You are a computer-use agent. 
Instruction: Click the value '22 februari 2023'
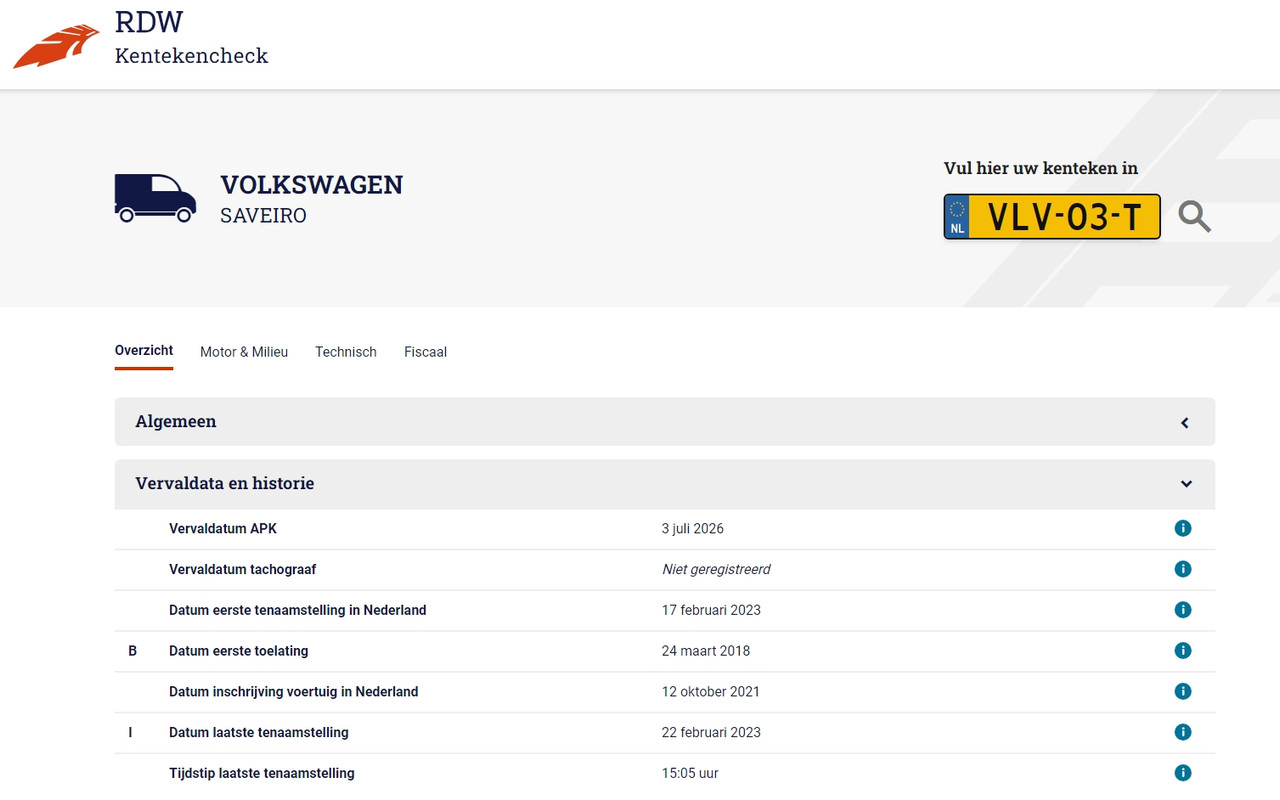click(x=711, y=733)
